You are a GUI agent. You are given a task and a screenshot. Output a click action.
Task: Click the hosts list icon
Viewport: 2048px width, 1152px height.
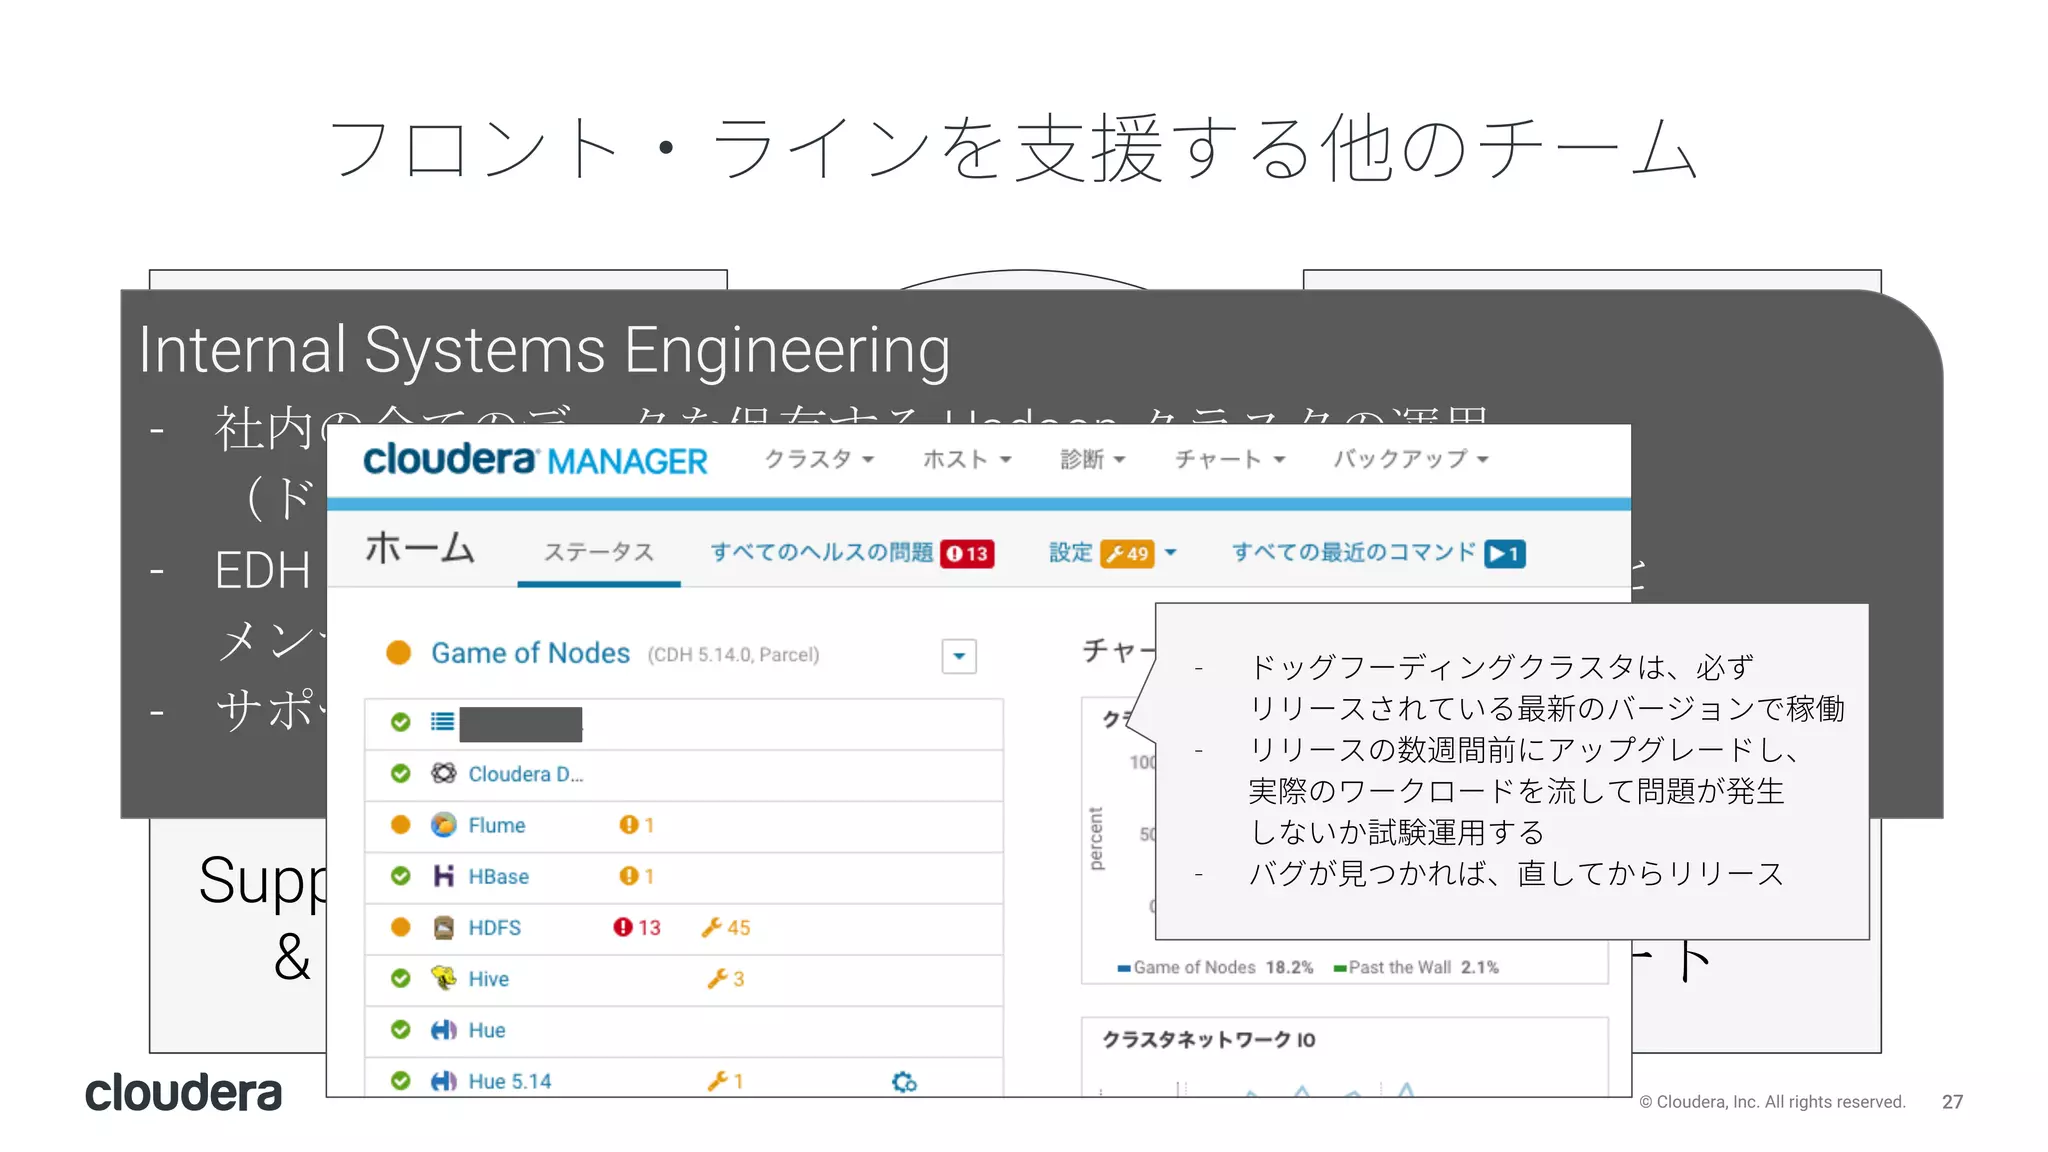coord(443,722)
